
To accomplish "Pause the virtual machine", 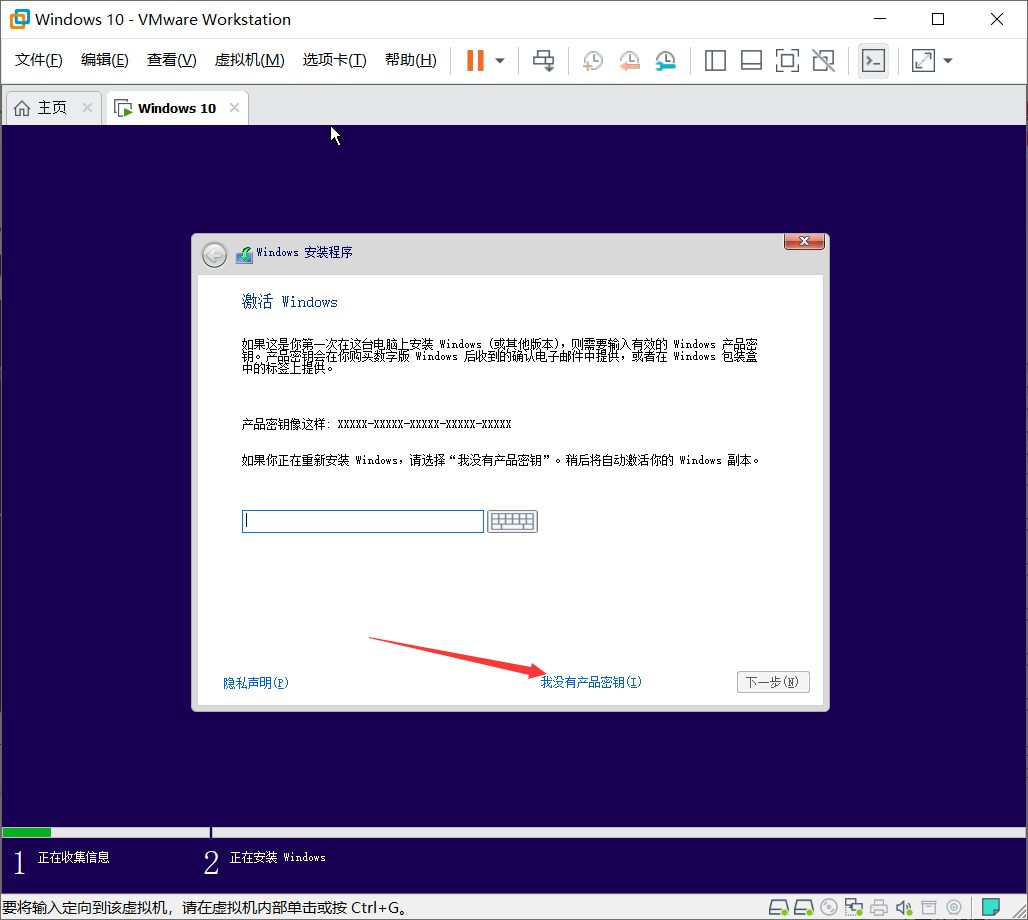I will point(475,60).
